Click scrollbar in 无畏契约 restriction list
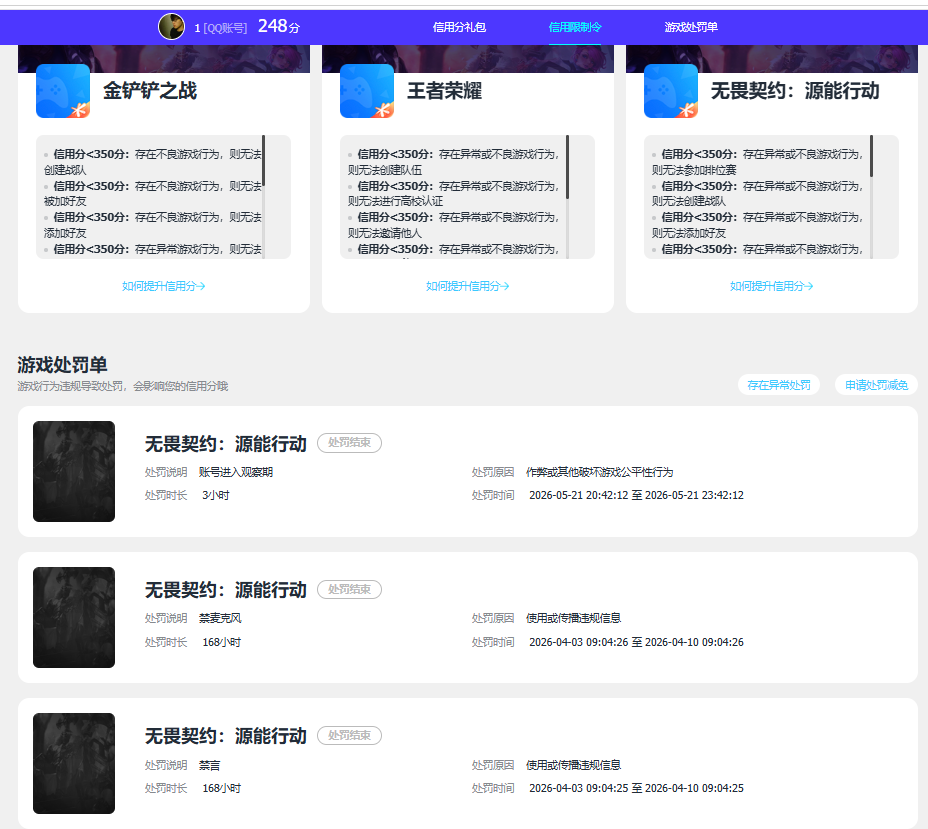Viewport: 928px width, 829px height. pos(871,156)
